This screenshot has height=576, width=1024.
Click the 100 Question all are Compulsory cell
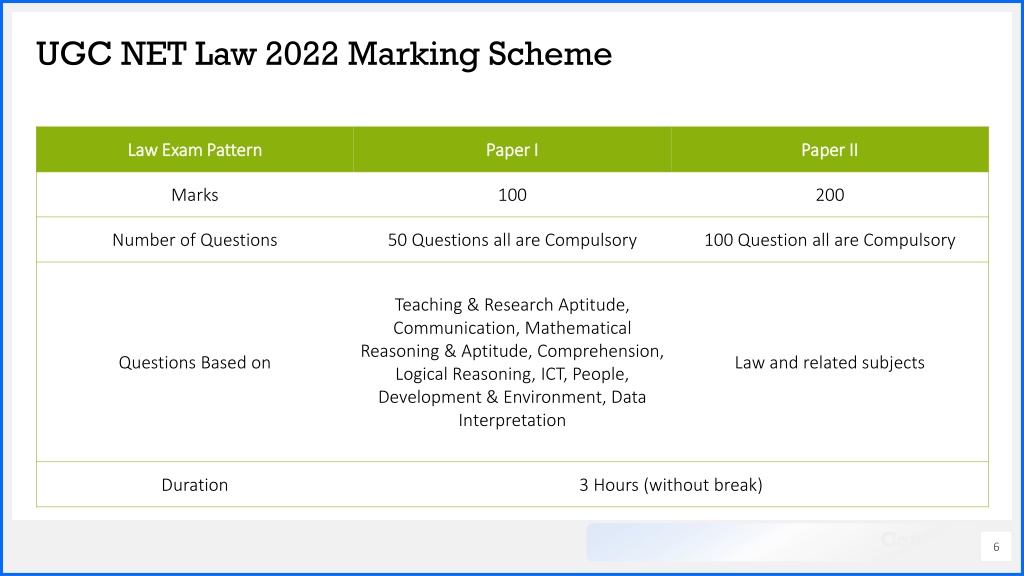click(829, 240)
